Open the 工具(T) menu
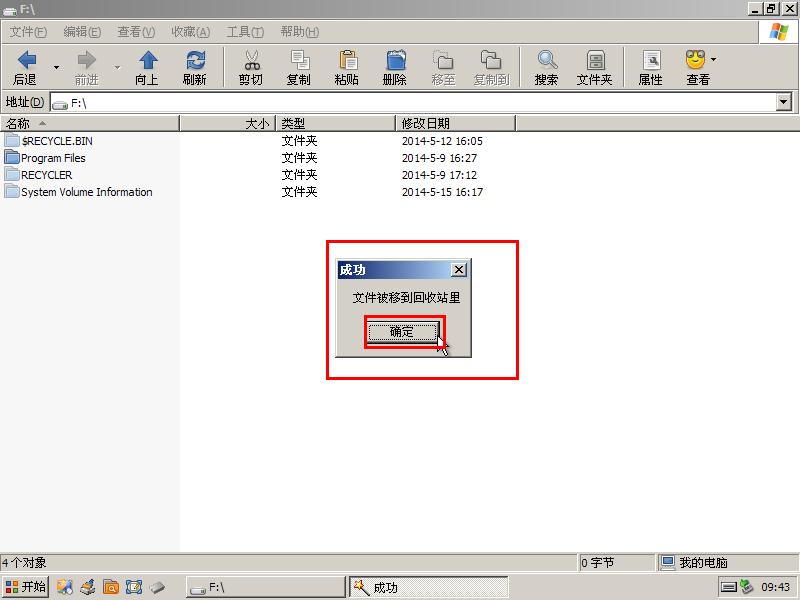 (x=245, y=32)
